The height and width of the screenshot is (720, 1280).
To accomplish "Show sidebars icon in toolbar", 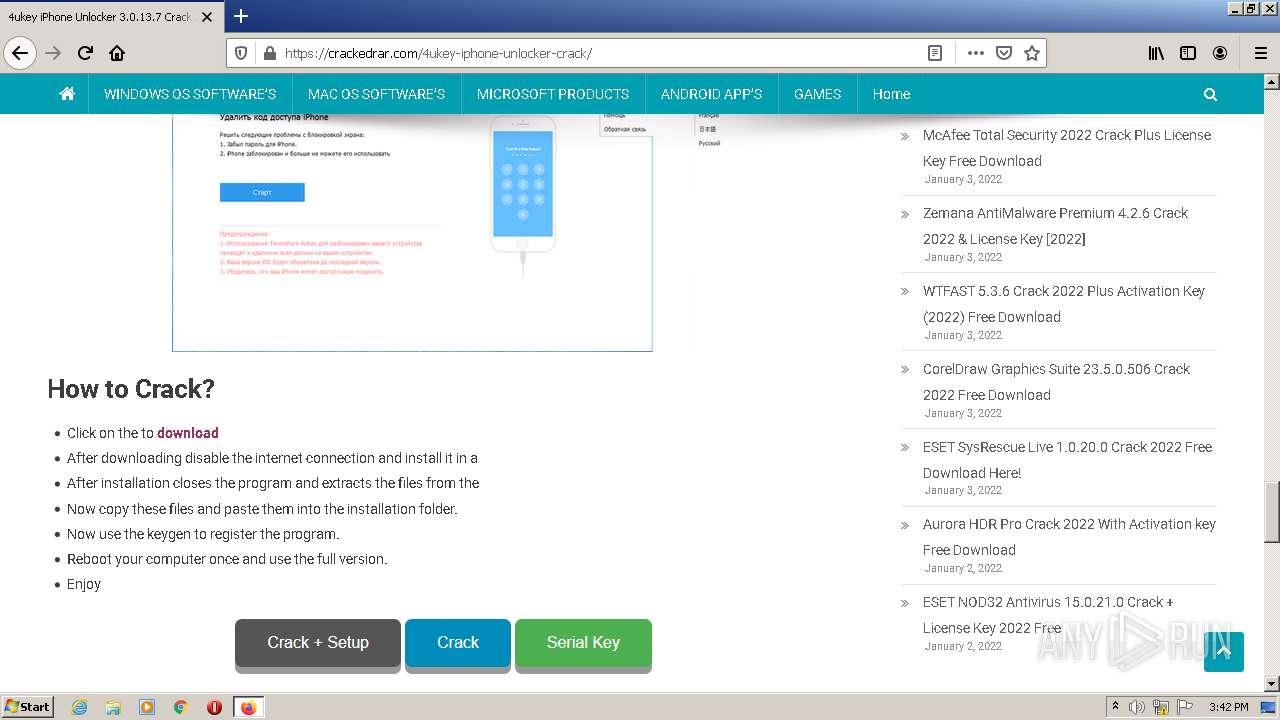I will tap(1188, 53).
